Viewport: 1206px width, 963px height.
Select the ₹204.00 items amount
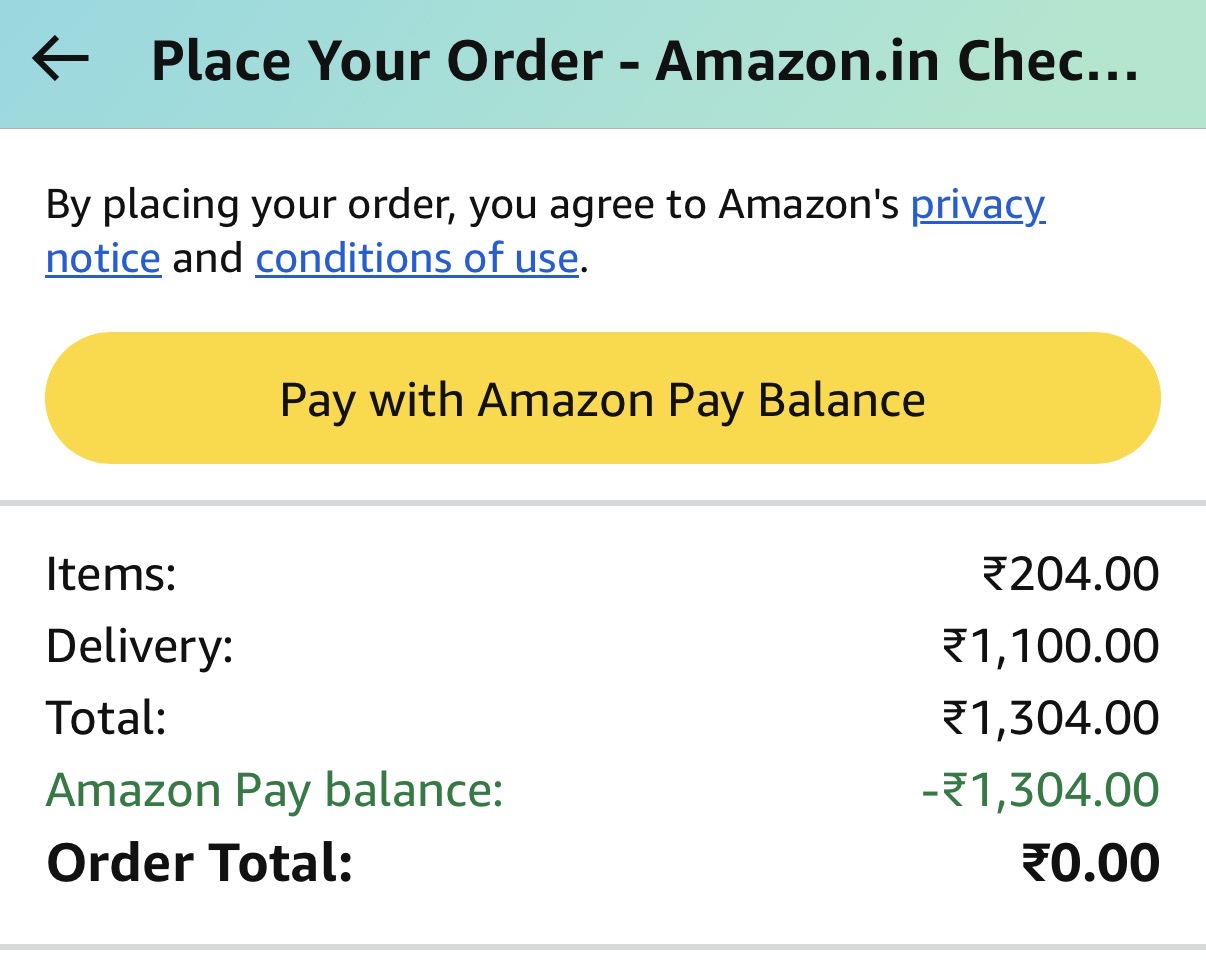pos(1070,575)
